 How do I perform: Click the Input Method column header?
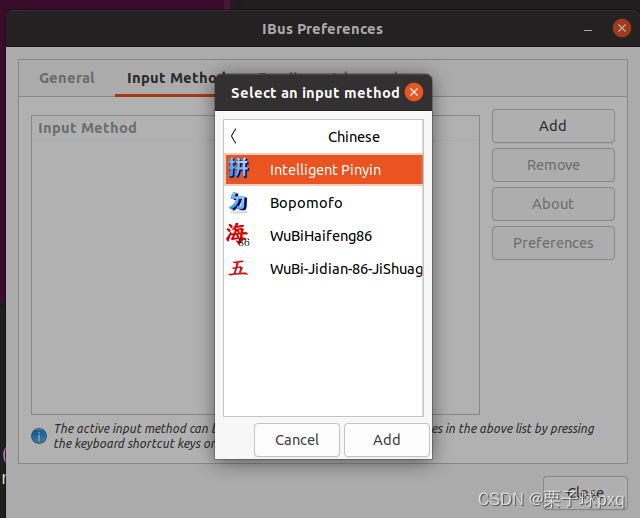87,128
